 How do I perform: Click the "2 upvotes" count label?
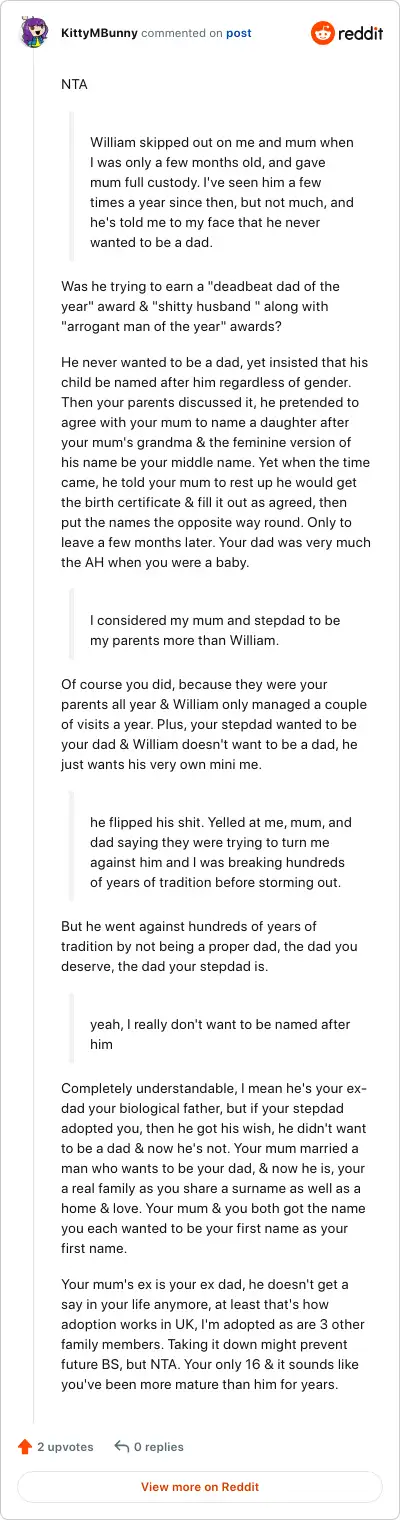click(65, 1446)
